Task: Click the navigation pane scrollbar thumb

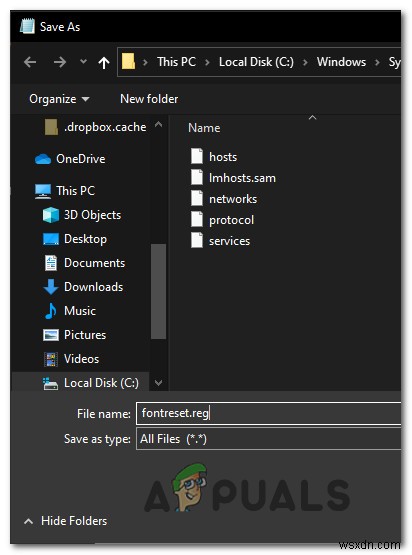Action: 158,292
